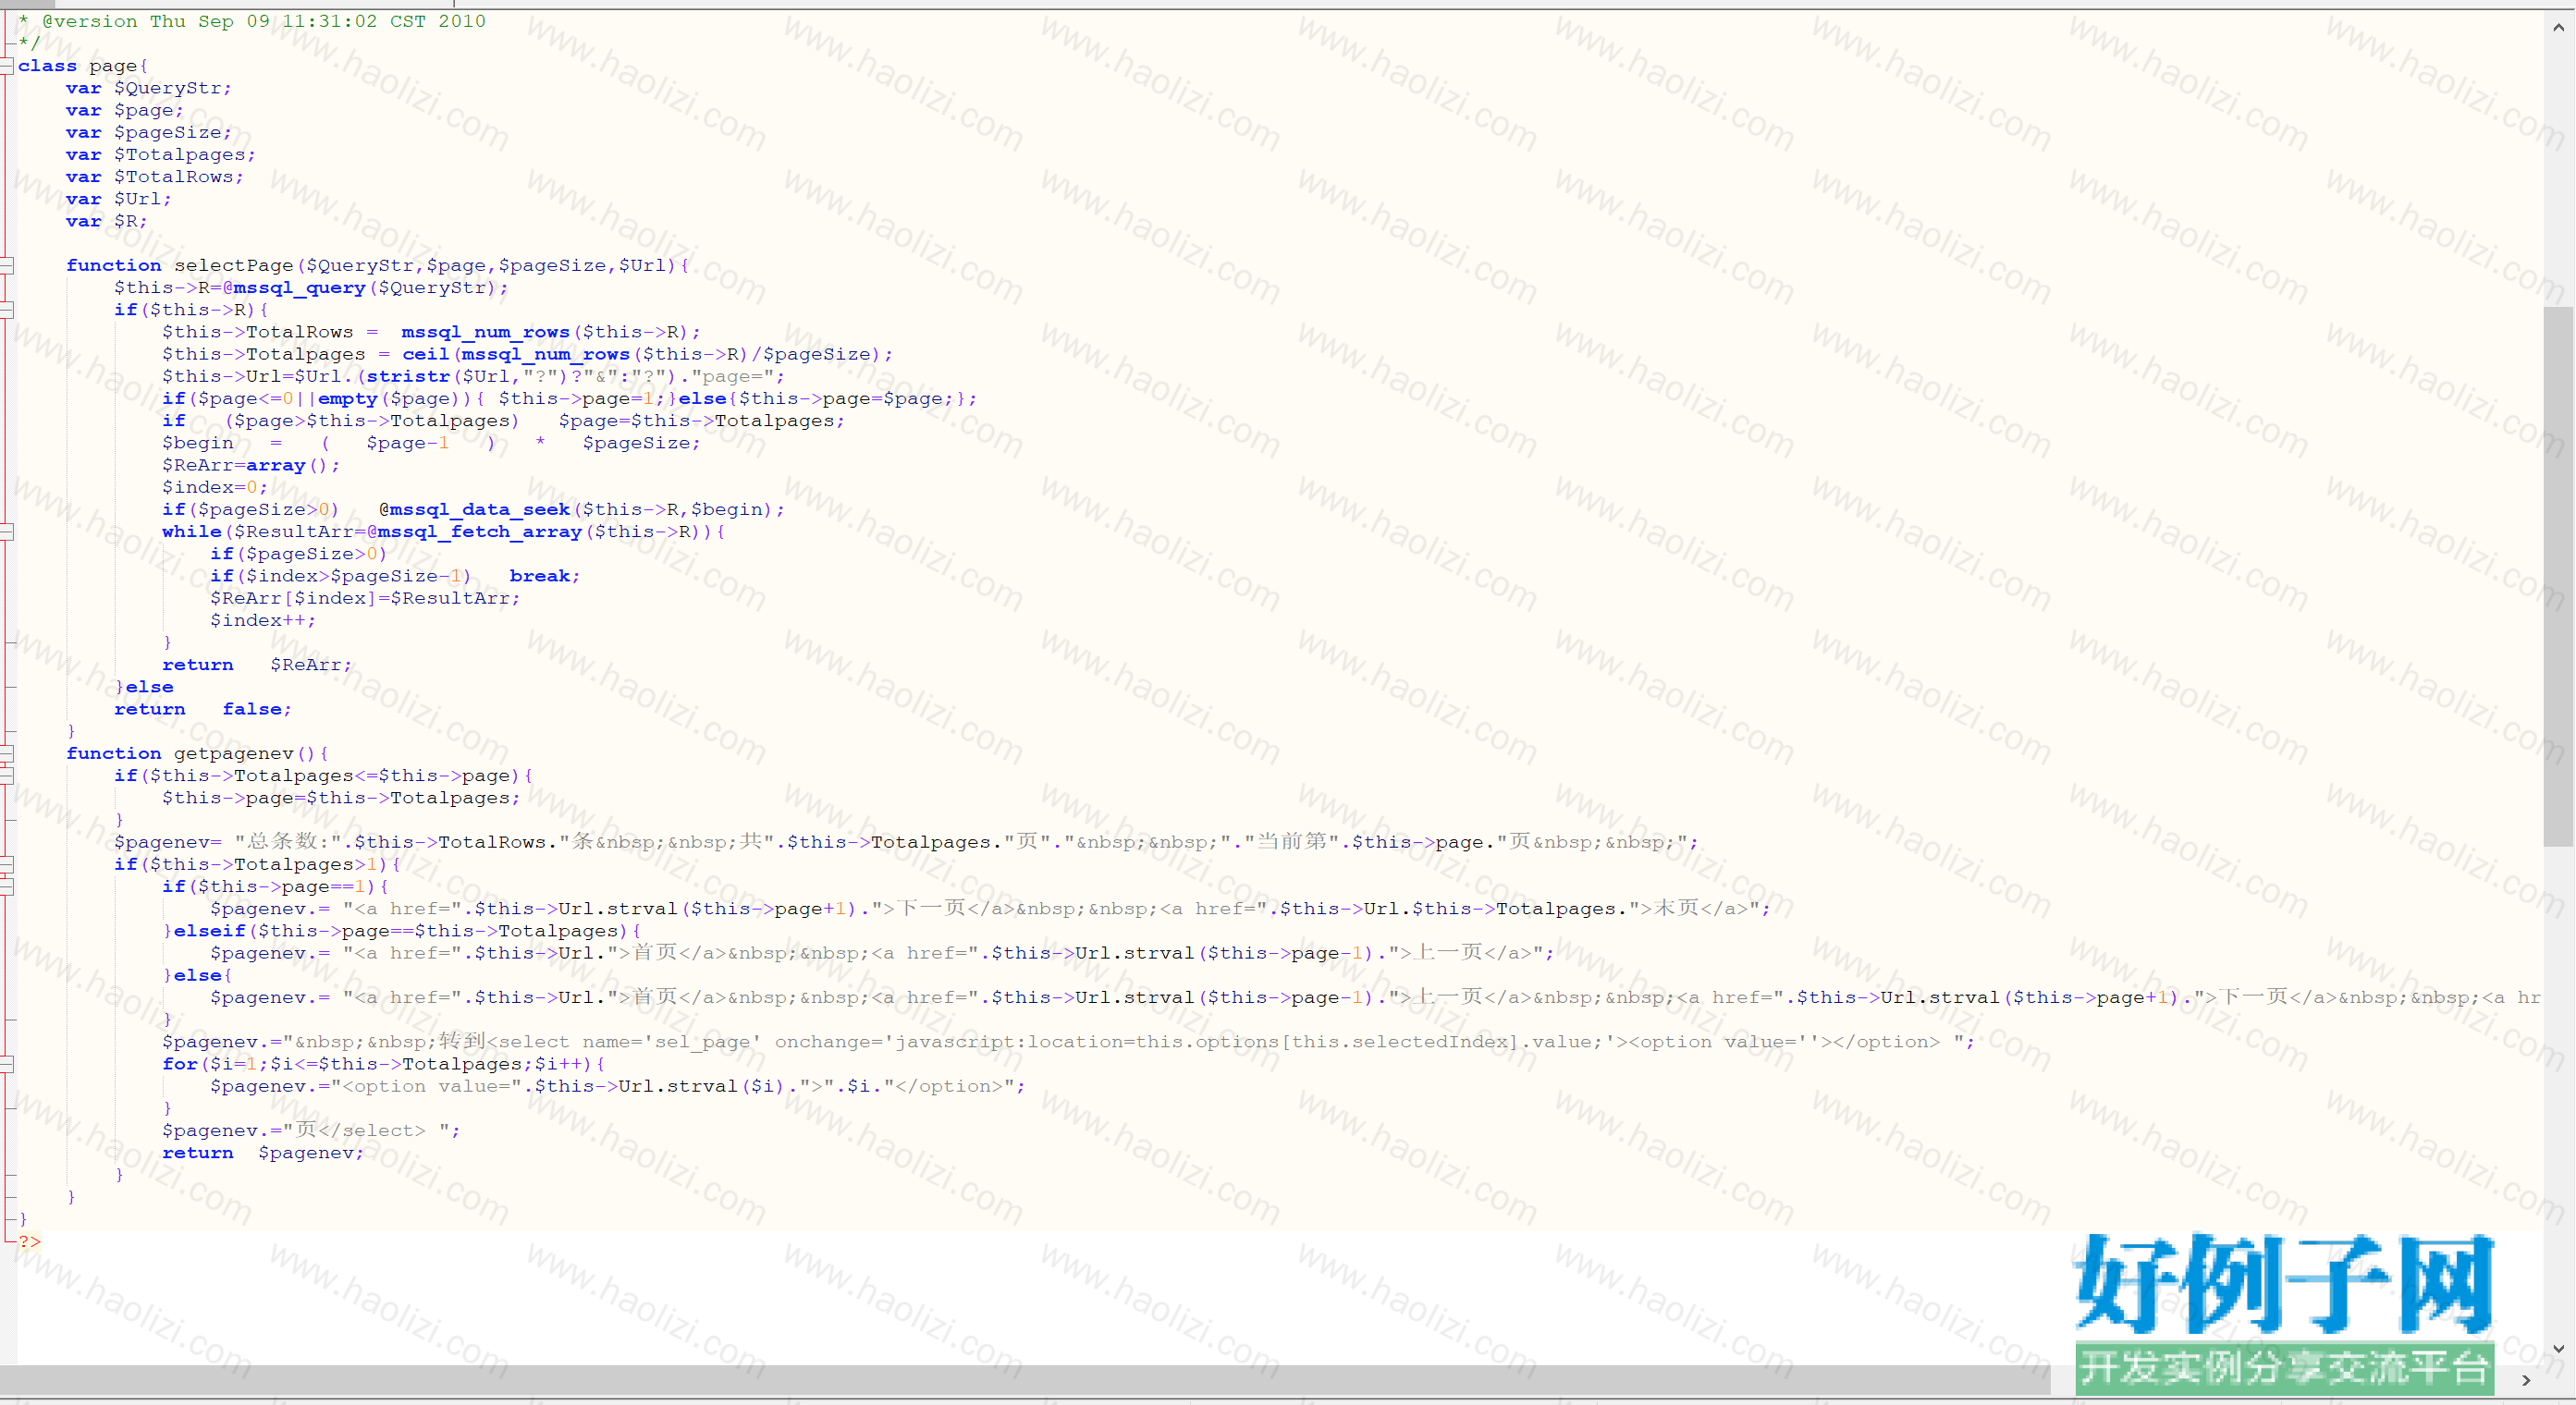Click the 'mssql_query' function call
The image size is (2576, 1405).
(299, 288)
